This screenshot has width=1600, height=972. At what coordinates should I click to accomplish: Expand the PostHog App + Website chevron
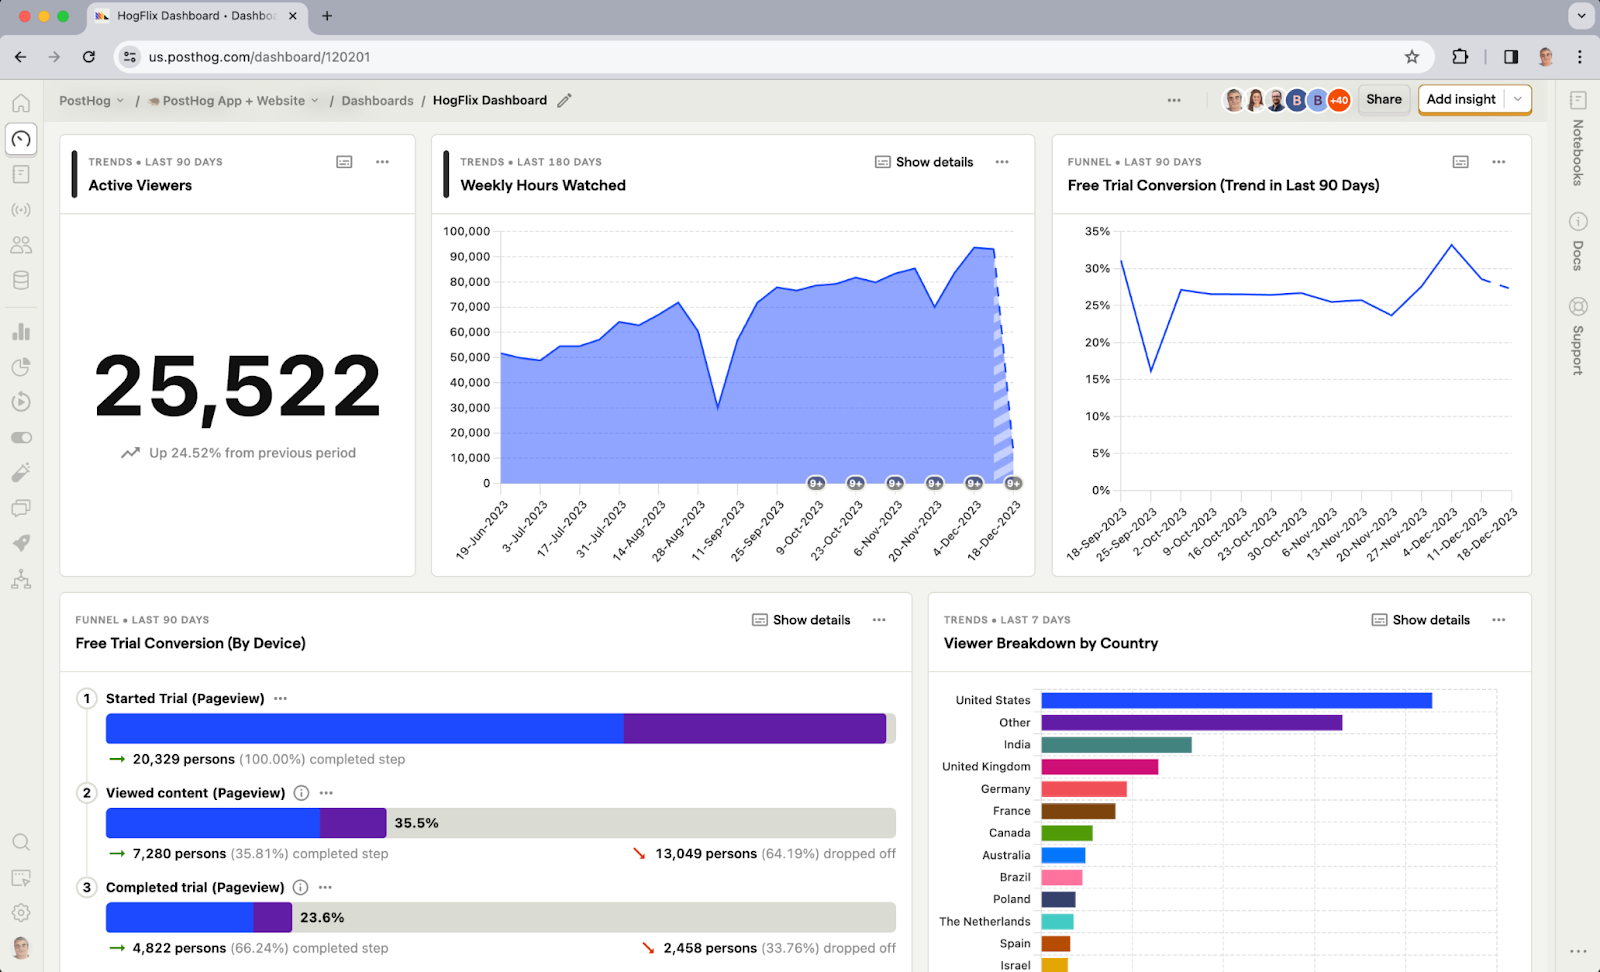(315, 100)
